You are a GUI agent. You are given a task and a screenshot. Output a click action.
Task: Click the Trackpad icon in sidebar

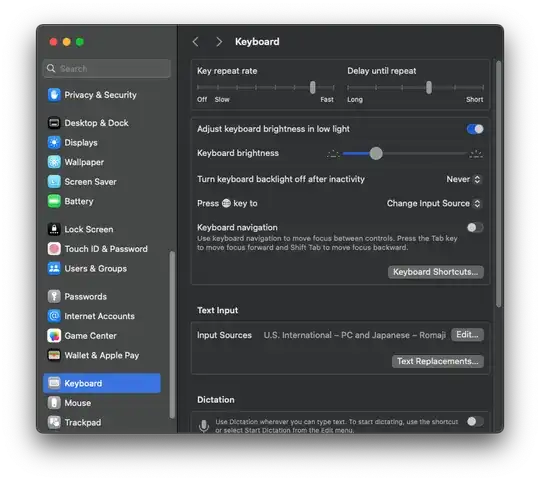pos(54,422)
